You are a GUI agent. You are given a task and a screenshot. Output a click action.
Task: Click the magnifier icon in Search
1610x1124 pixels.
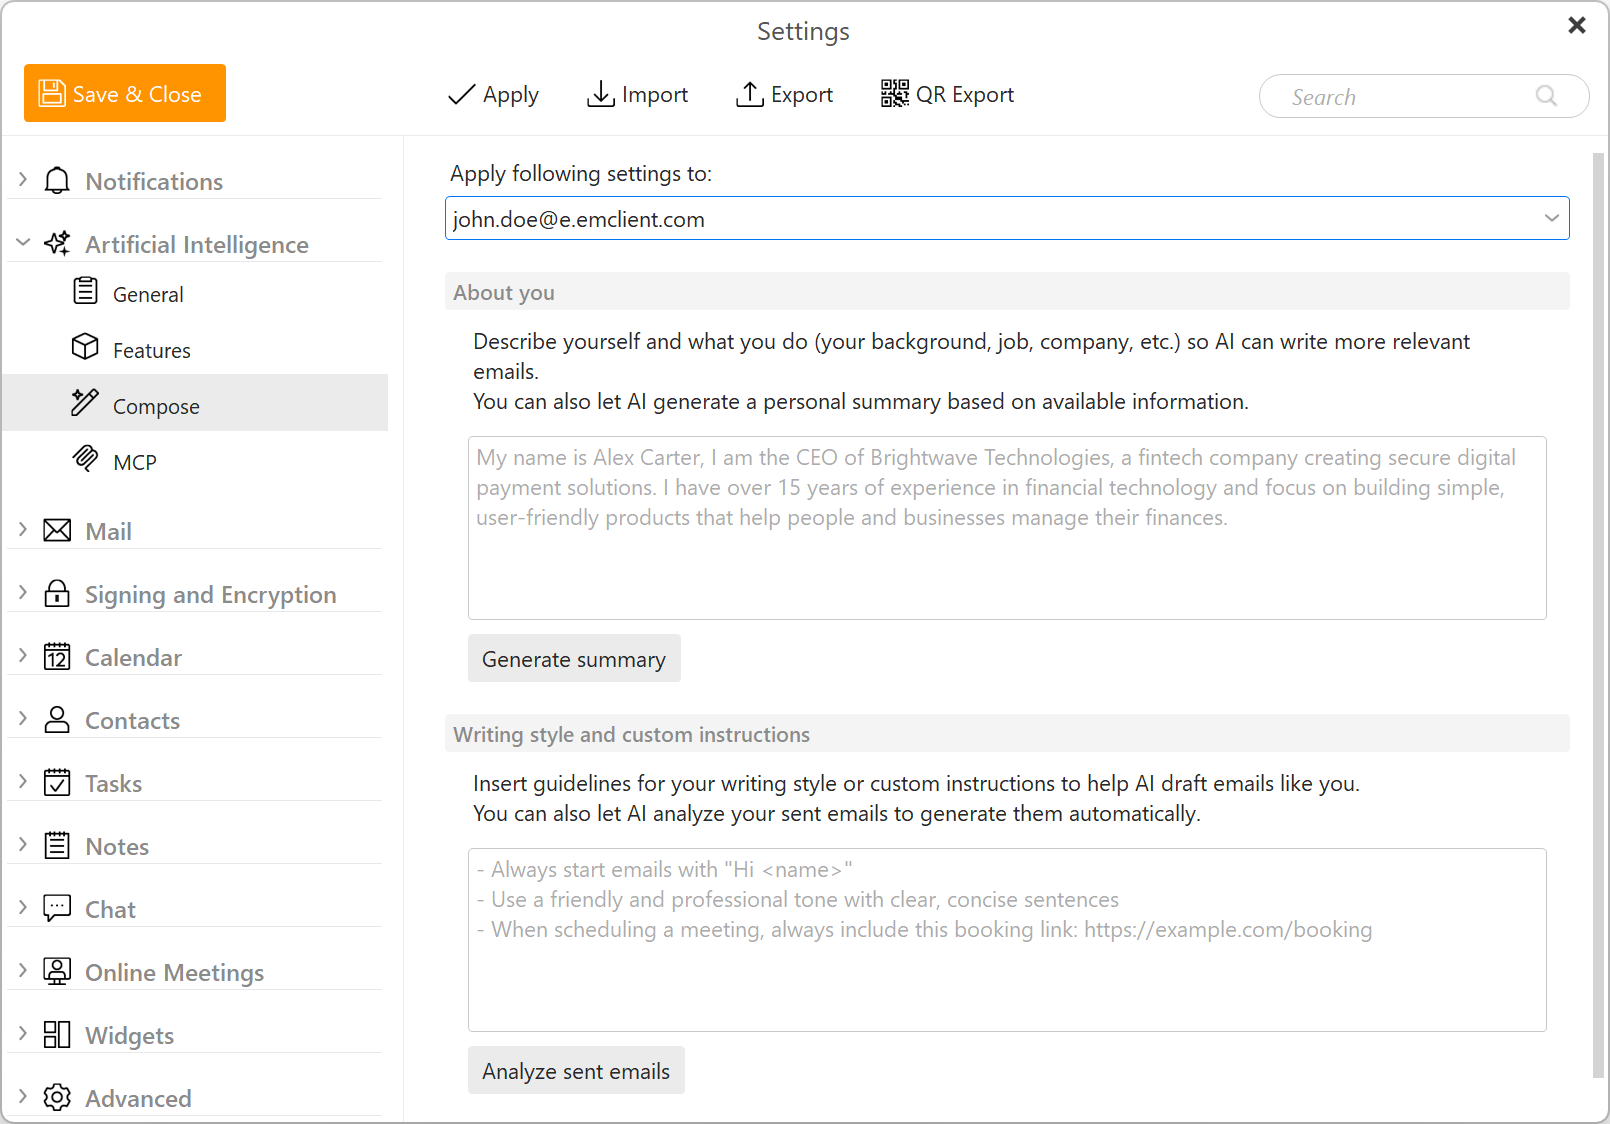[1546, 96]
